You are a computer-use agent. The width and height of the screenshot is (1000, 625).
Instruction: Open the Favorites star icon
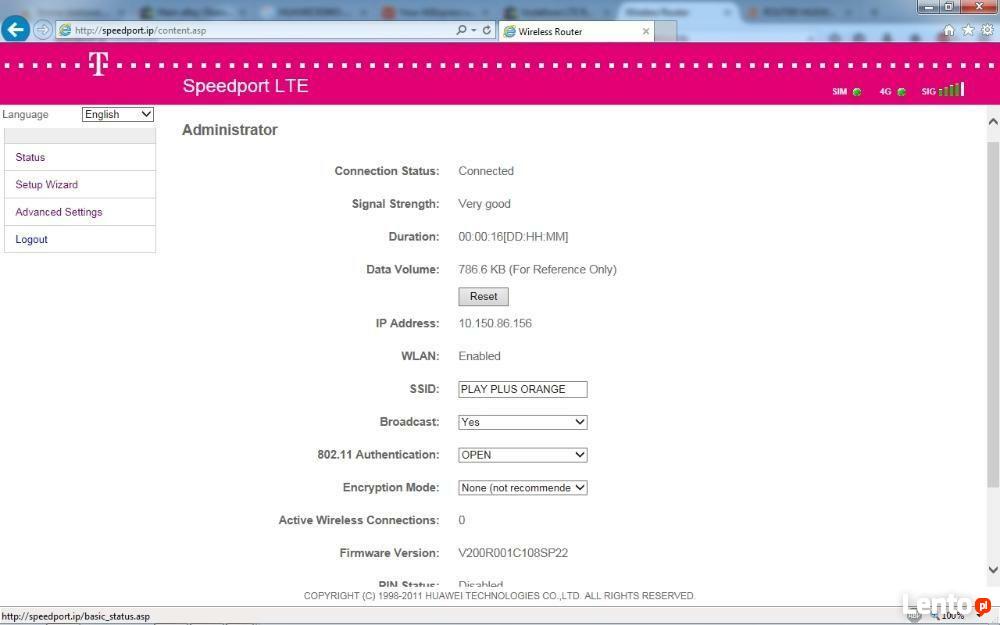(968, 30)
